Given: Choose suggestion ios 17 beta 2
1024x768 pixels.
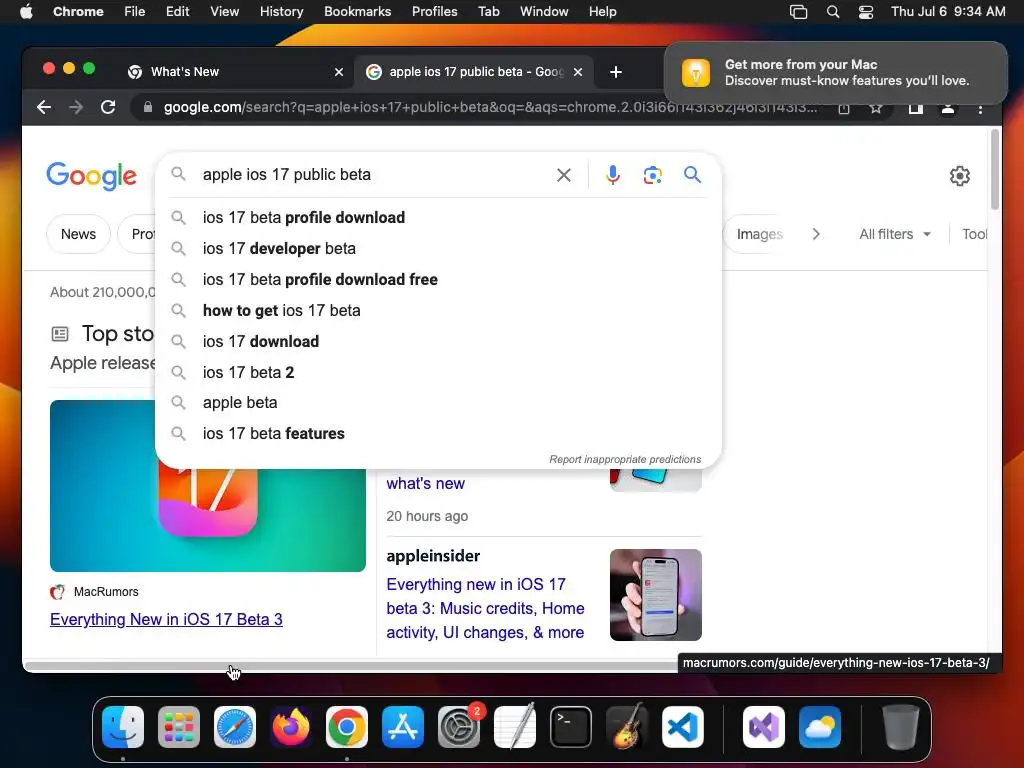Looking at the screenshot, I should [x=438, y=372].
